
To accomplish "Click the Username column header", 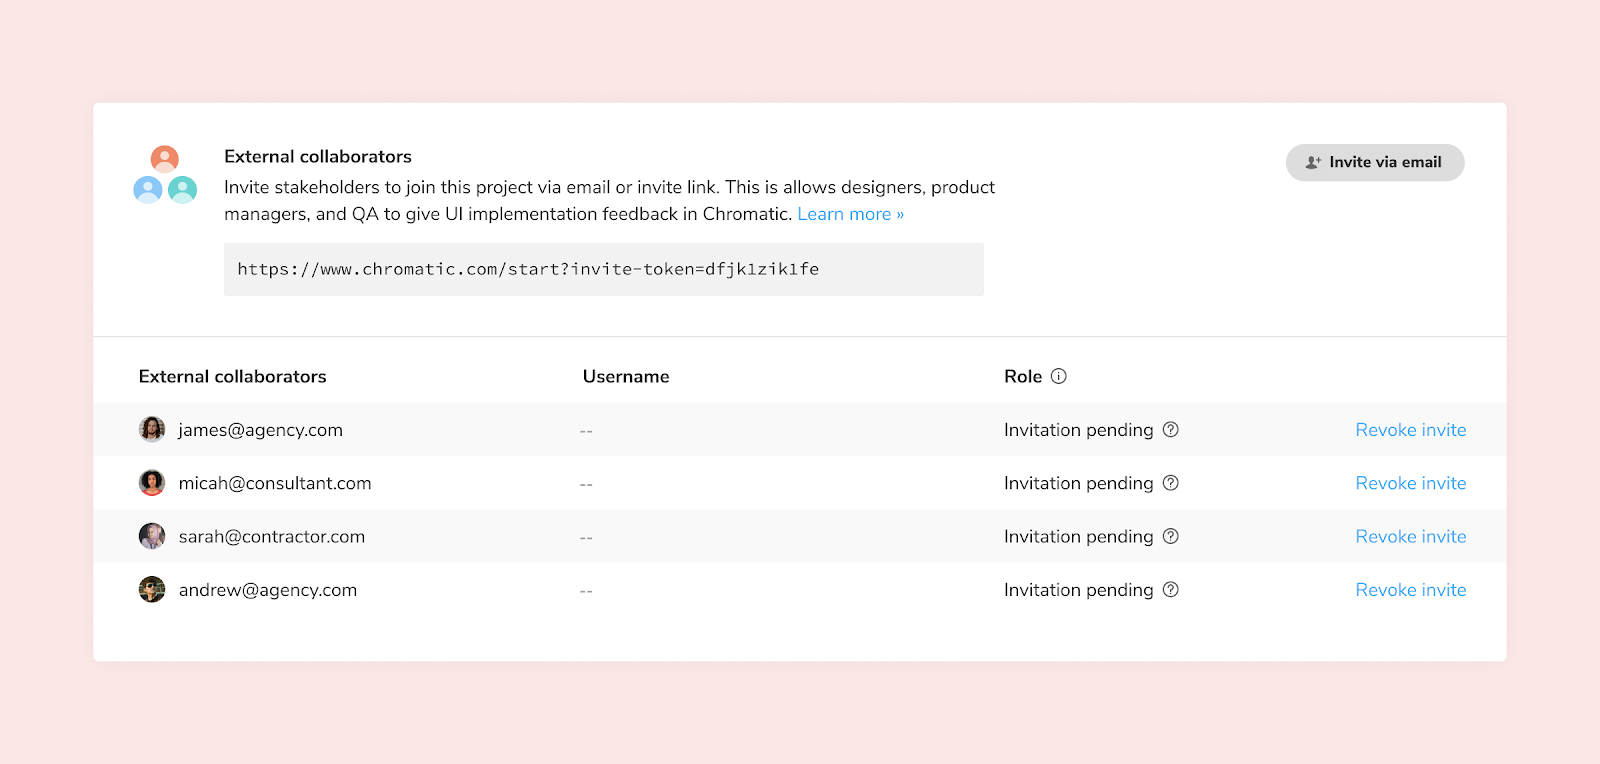I will pyautogui.click(x=626, y=377).
